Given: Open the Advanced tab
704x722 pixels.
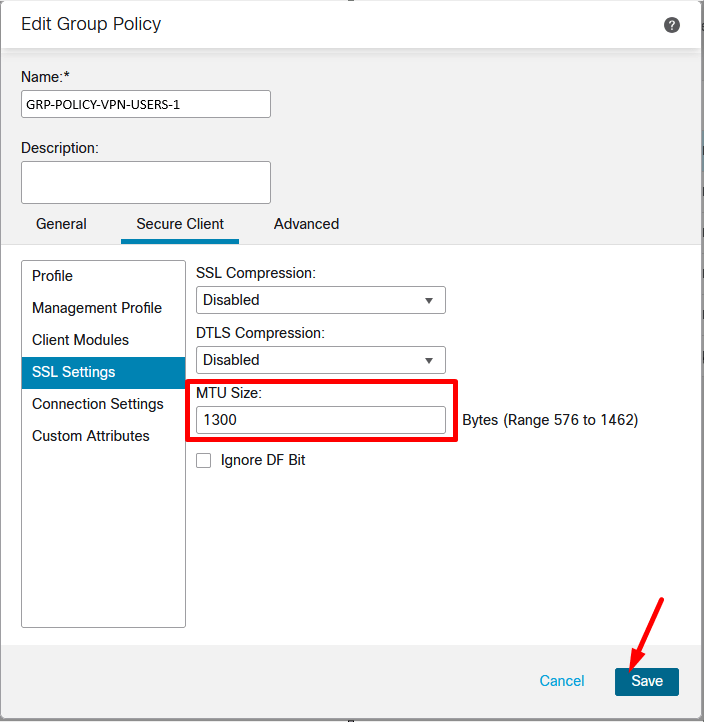Looking at the screenshot, I should tap(306, 224).
